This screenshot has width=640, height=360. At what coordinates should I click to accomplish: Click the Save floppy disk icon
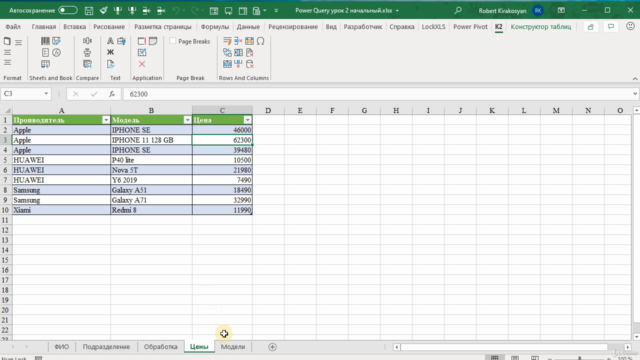[x=89, y=11]
